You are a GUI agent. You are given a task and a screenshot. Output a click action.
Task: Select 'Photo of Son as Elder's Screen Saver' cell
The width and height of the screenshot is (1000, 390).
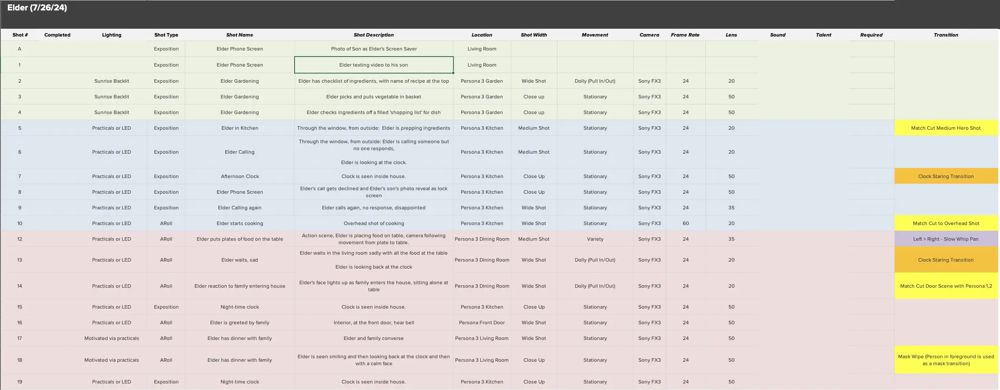click(374, 49)
